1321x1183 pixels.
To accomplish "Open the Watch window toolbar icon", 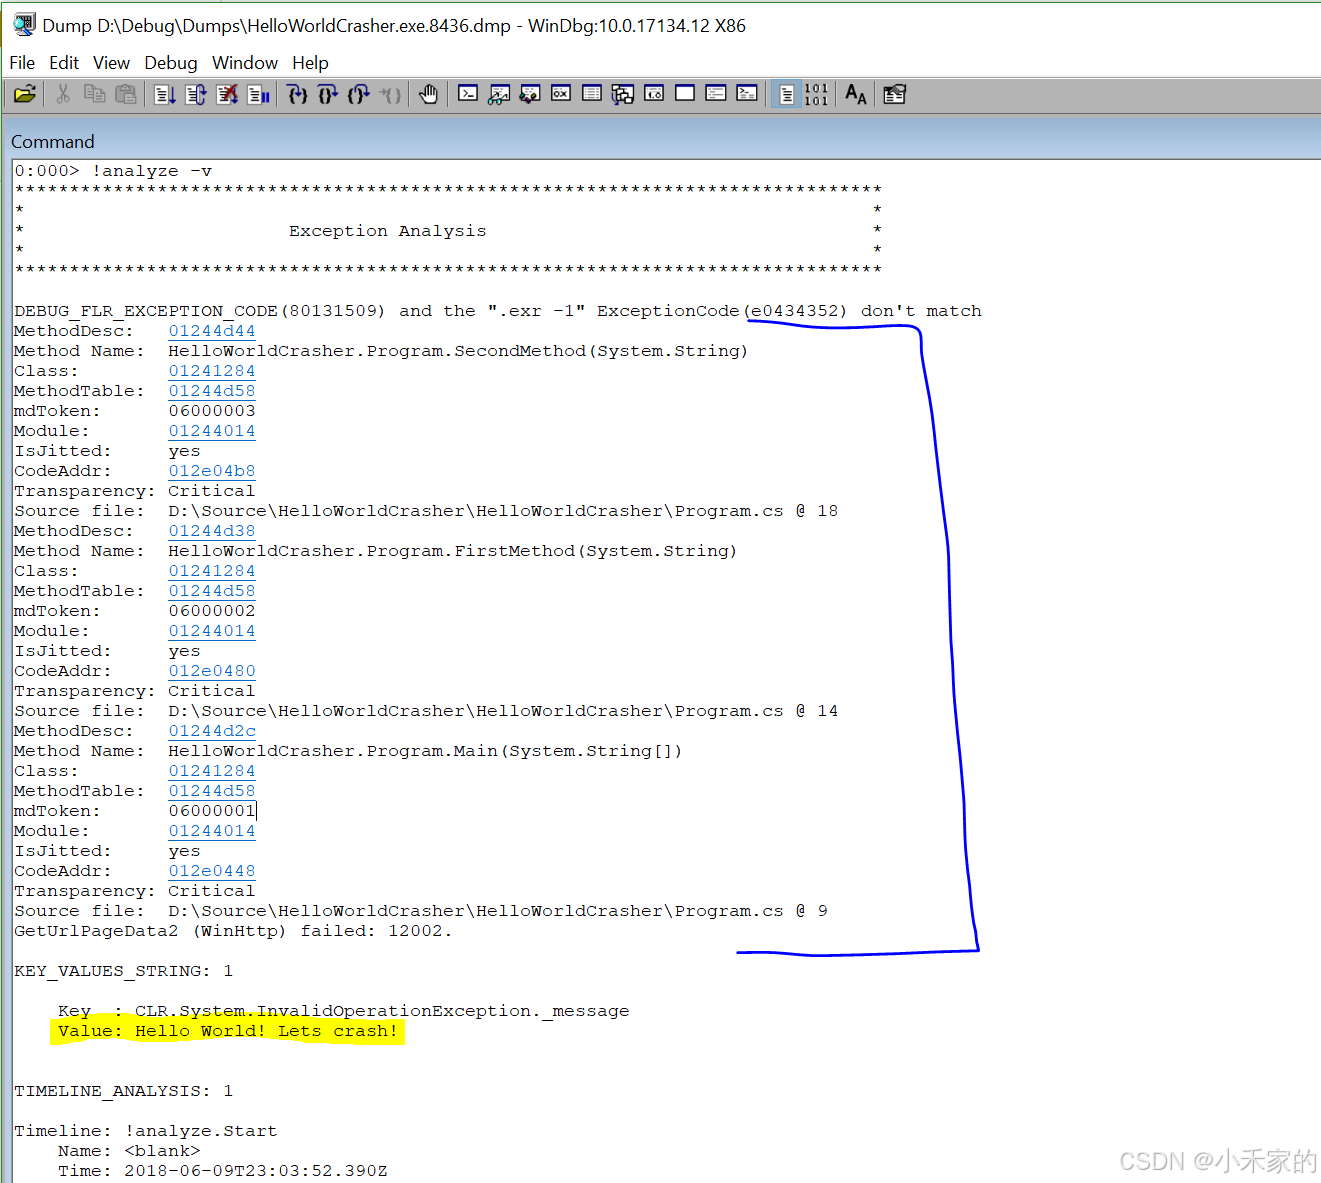I will tap(499, 94).
